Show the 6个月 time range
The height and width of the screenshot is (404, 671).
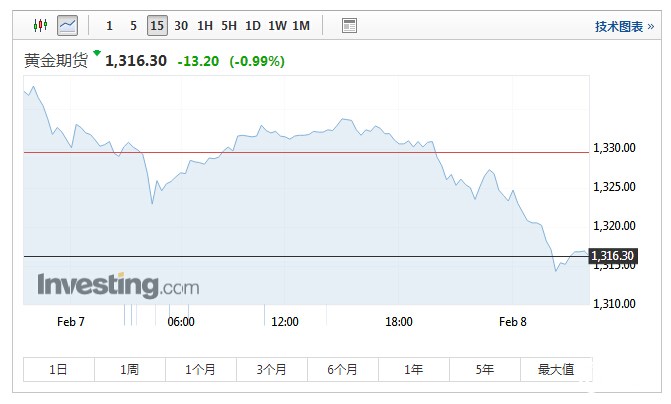pyautogui.click(x=343, y=369)
